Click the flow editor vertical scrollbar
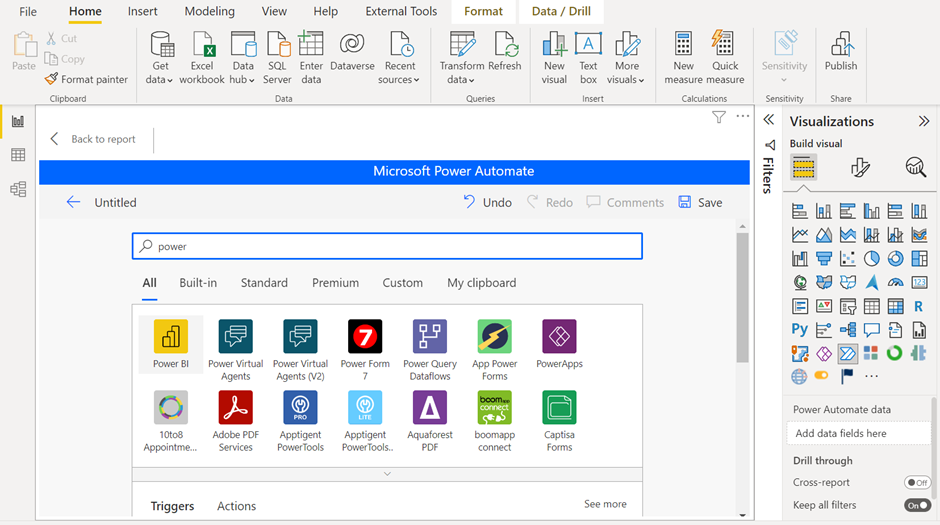 click(742, 298)
